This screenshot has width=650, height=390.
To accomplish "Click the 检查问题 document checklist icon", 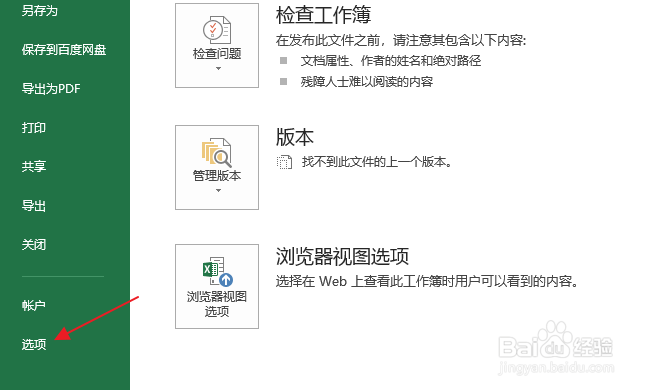I will [217, 30].
